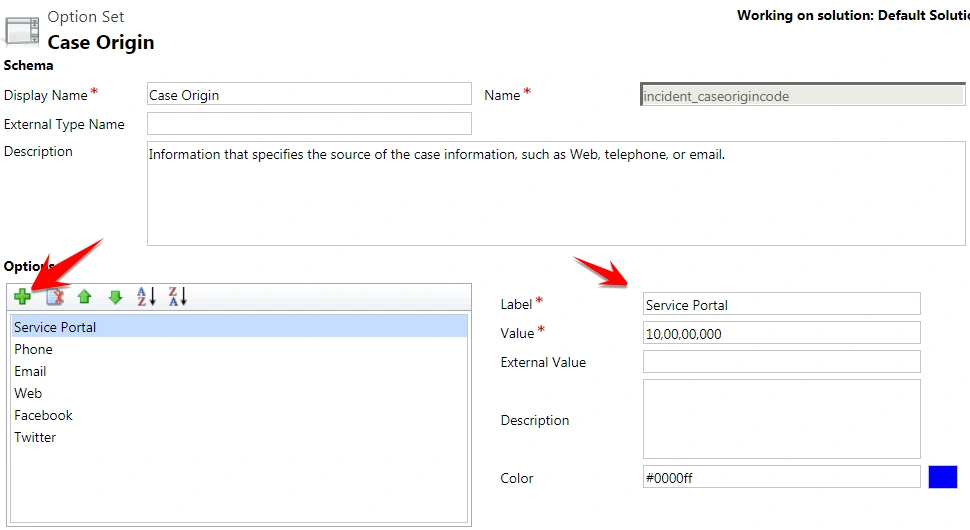Click the Color hex code field
The image size is (970, 530).
click(x=782, y=477)
